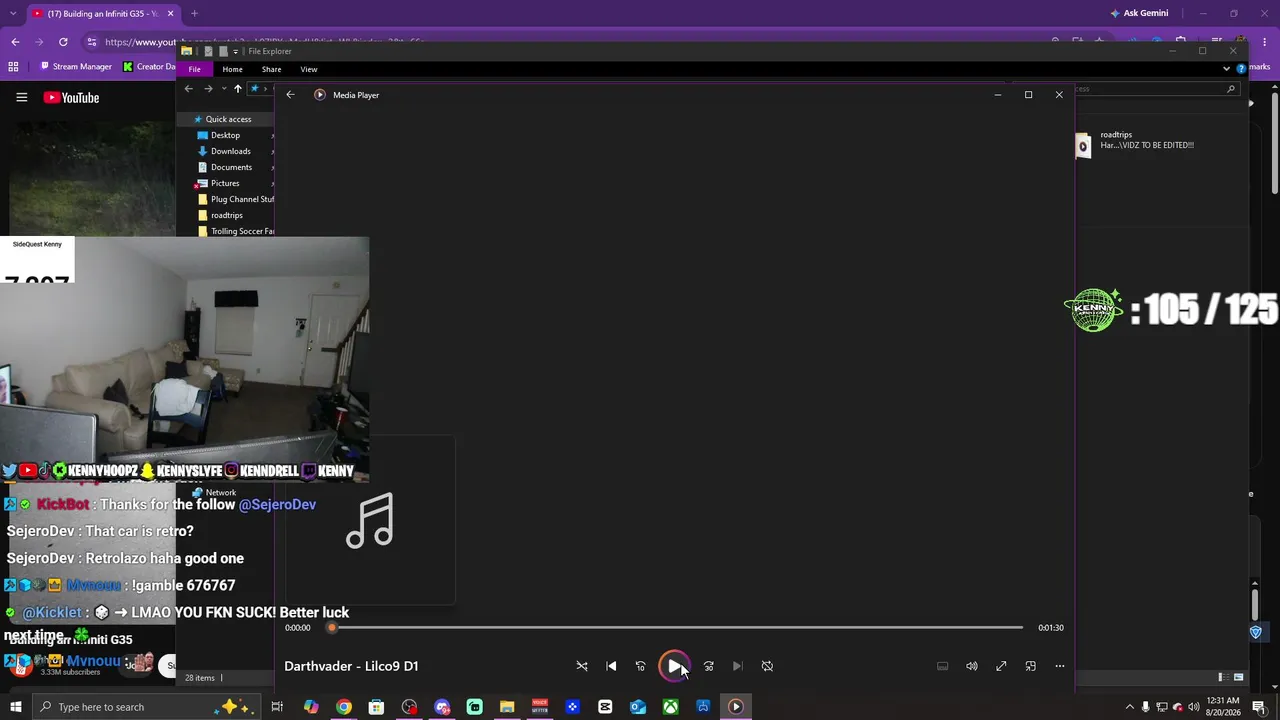Go to previous track in Media Player
The image size is (1280, 720).
click(611, 666)
